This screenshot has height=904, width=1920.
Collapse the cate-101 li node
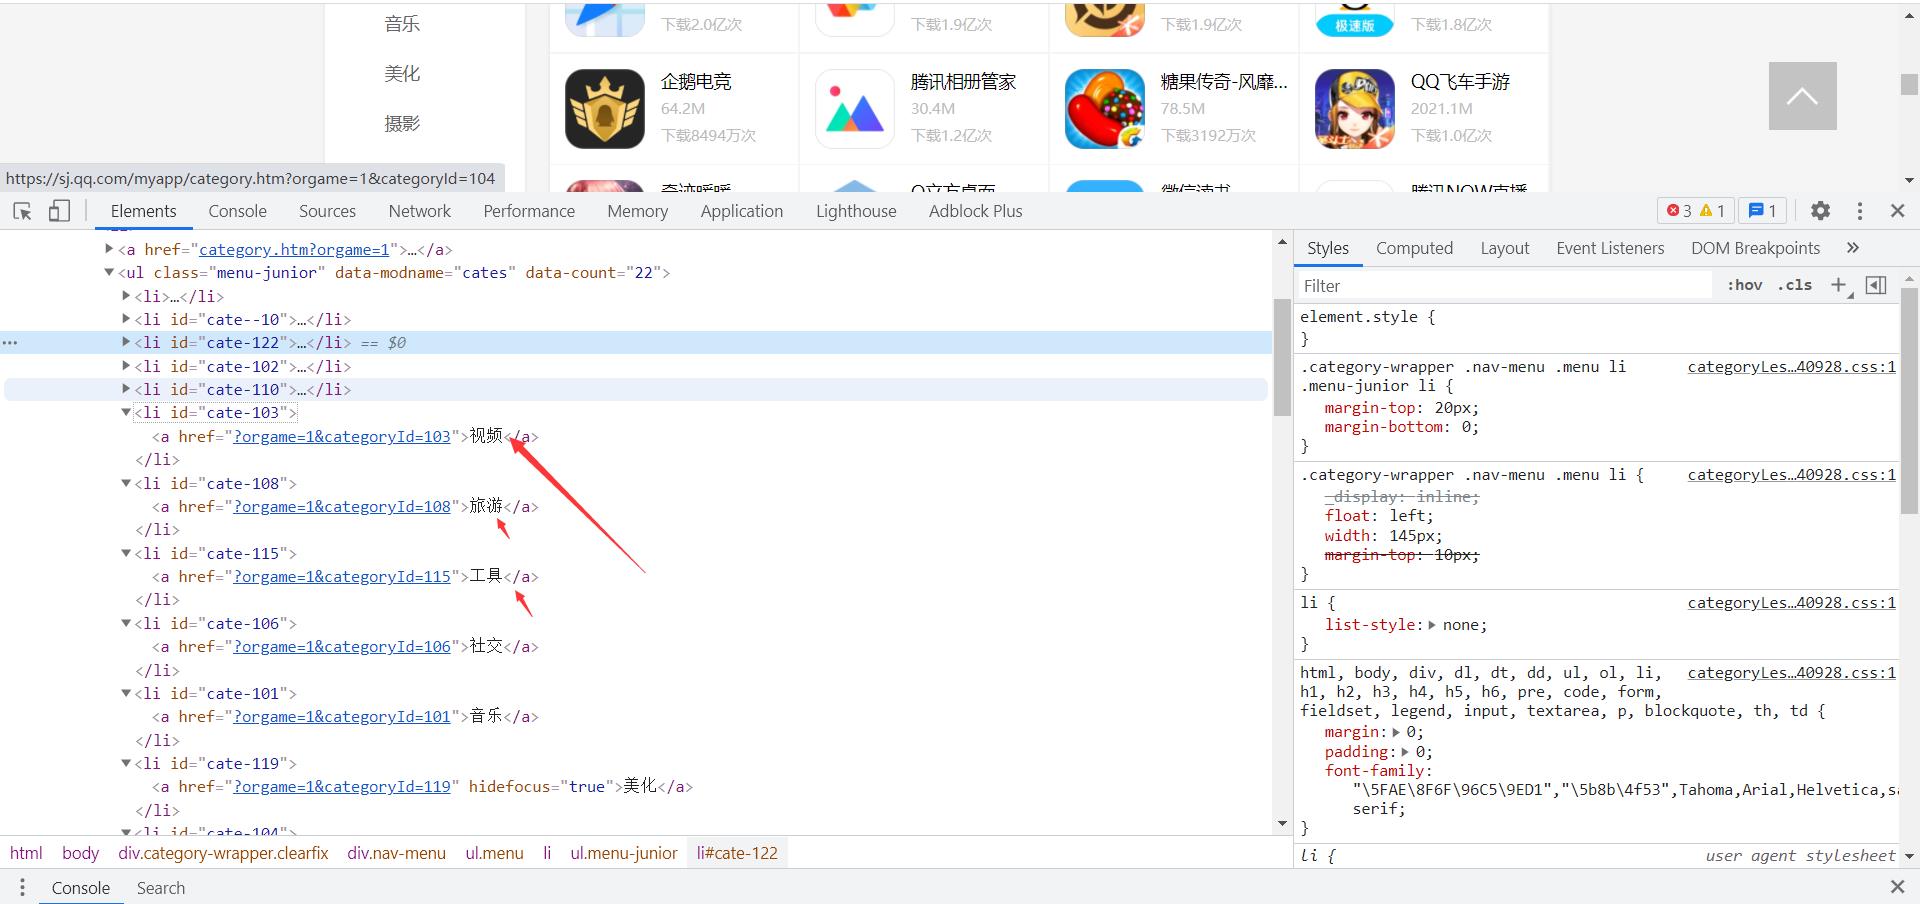(x=126, y=693)
